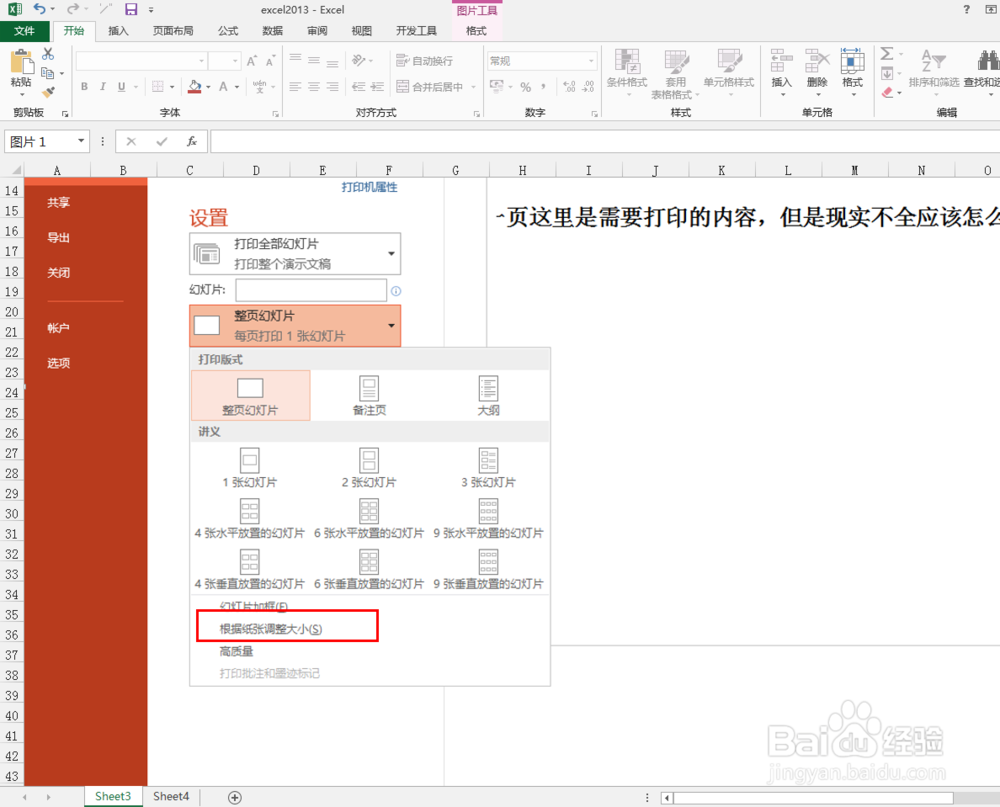The image size is (1000, 807).
Task: Click the Clear eraser icon
Action: (887, 93)
